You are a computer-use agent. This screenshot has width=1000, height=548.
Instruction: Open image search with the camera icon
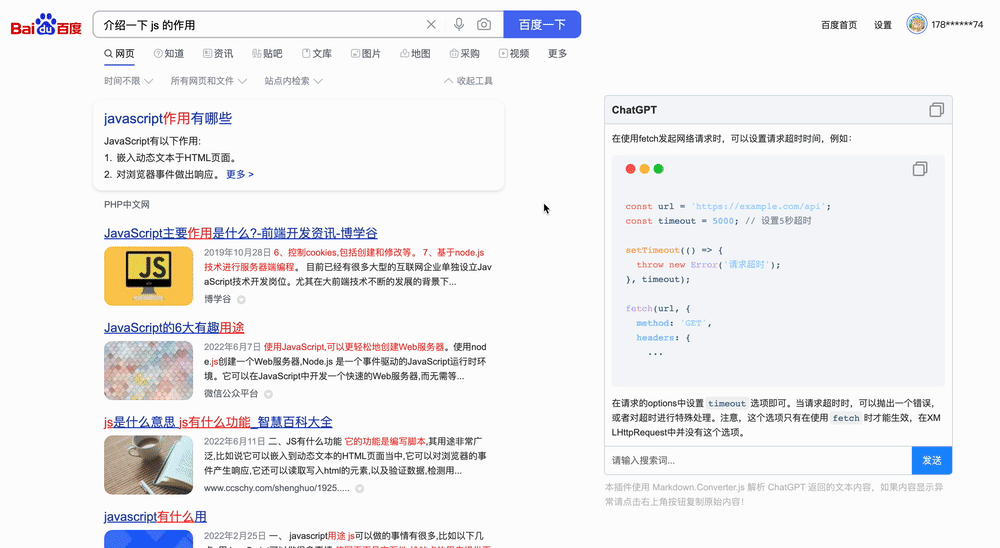click(x=484, y=24)
